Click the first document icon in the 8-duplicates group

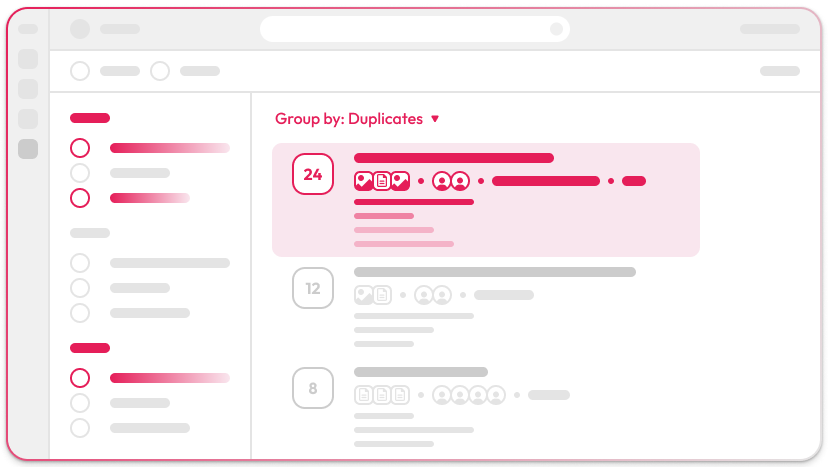(364, 395)
